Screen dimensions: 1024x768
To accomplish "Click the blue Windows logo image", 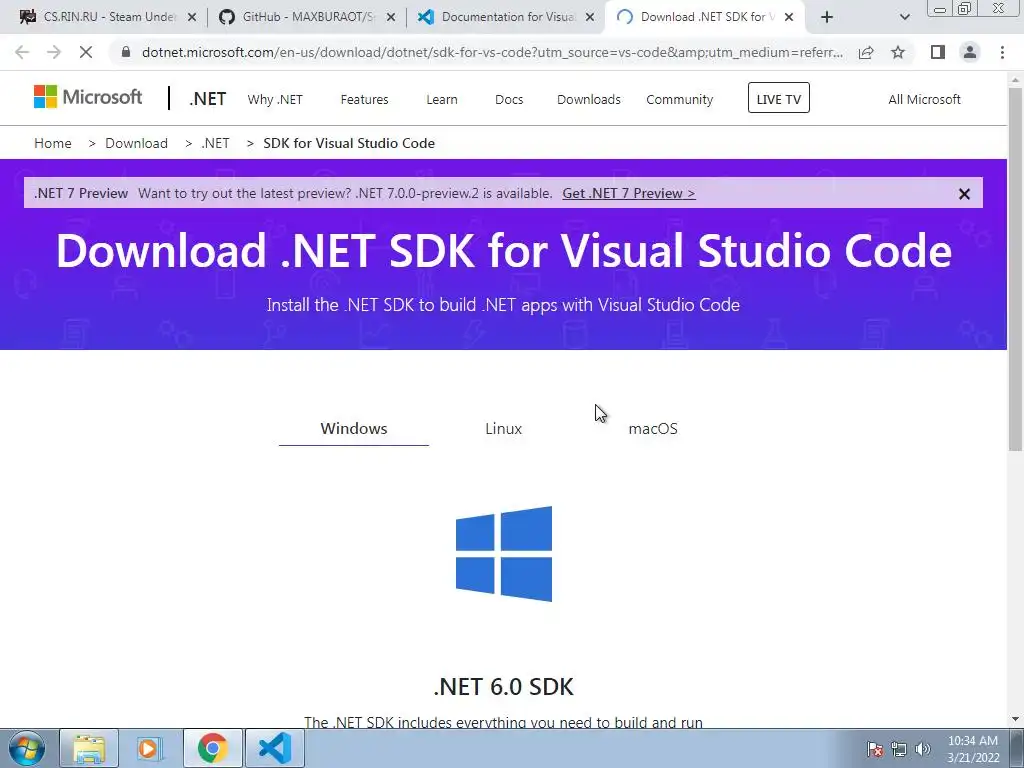I will (x=504, y=554).
